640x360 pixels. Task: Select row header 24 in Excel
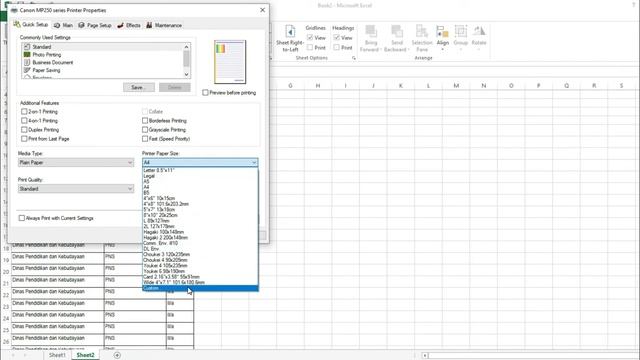click(6, 318)
